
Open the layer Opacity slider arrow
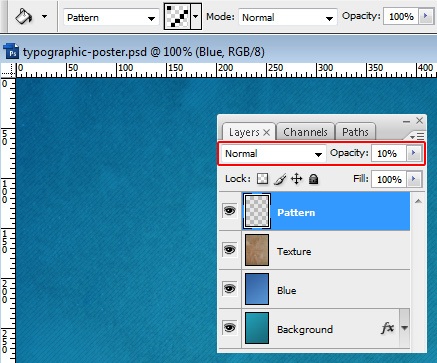(x=414, y=153)
